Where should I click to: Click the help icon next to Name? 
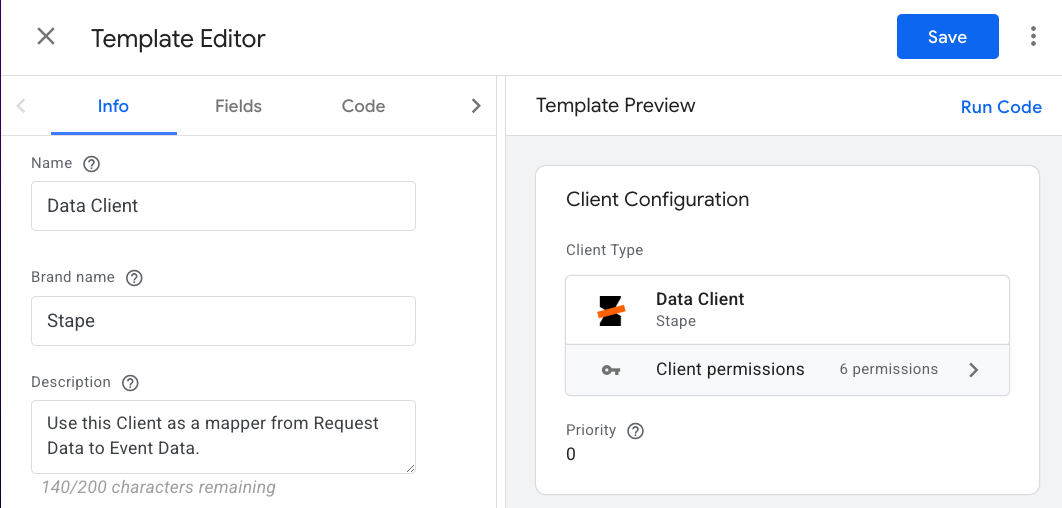coord(92,164)
